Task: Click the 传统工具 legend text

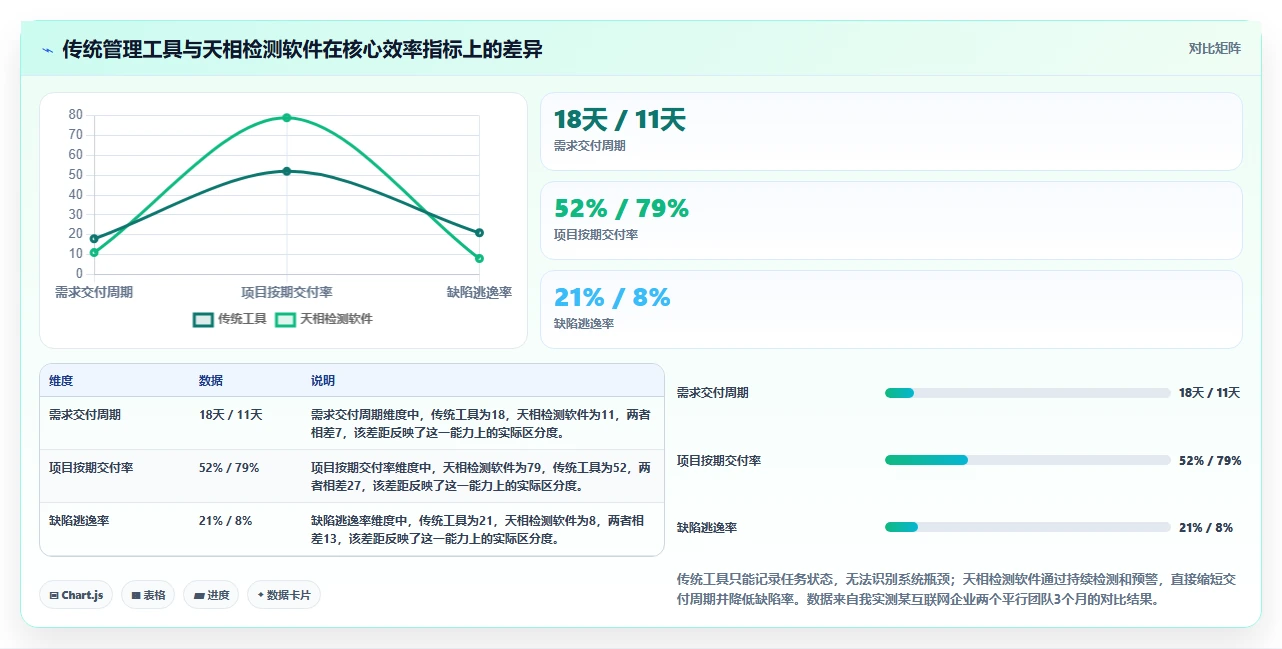Action: 242,319
